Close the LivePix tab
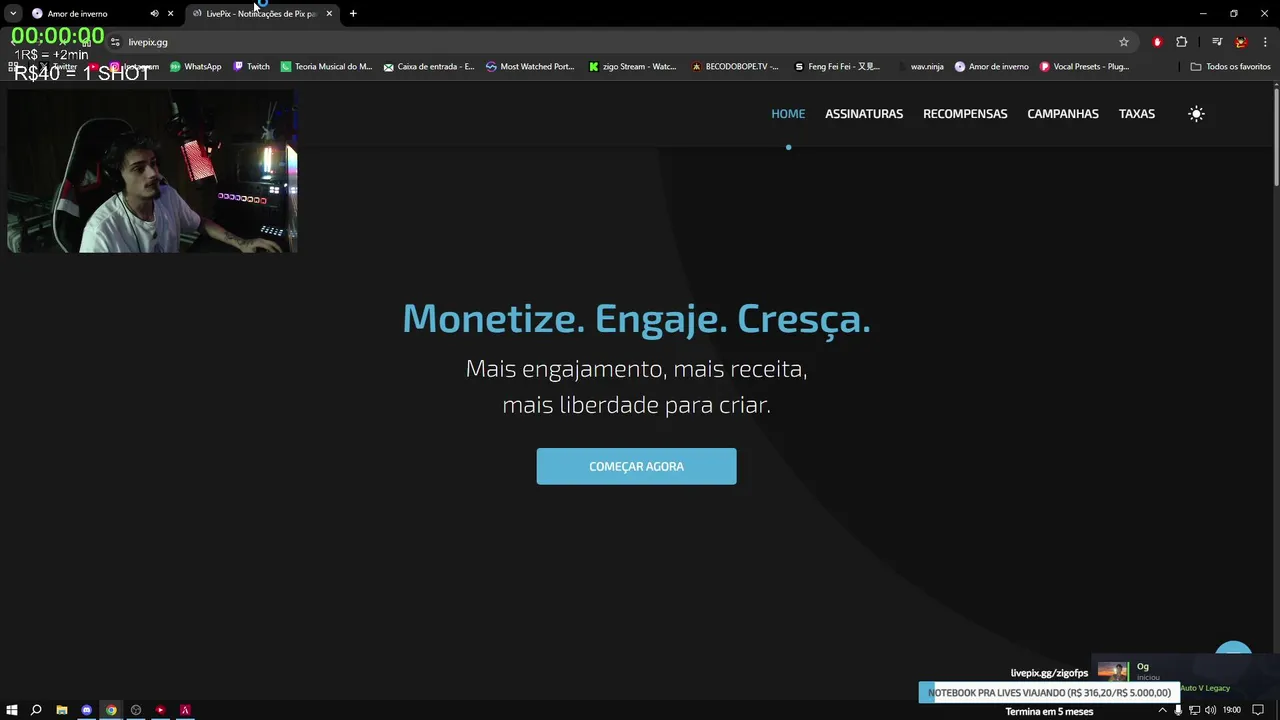The height and width of the screenshot is (720, 1280). (x=329, y=13)
